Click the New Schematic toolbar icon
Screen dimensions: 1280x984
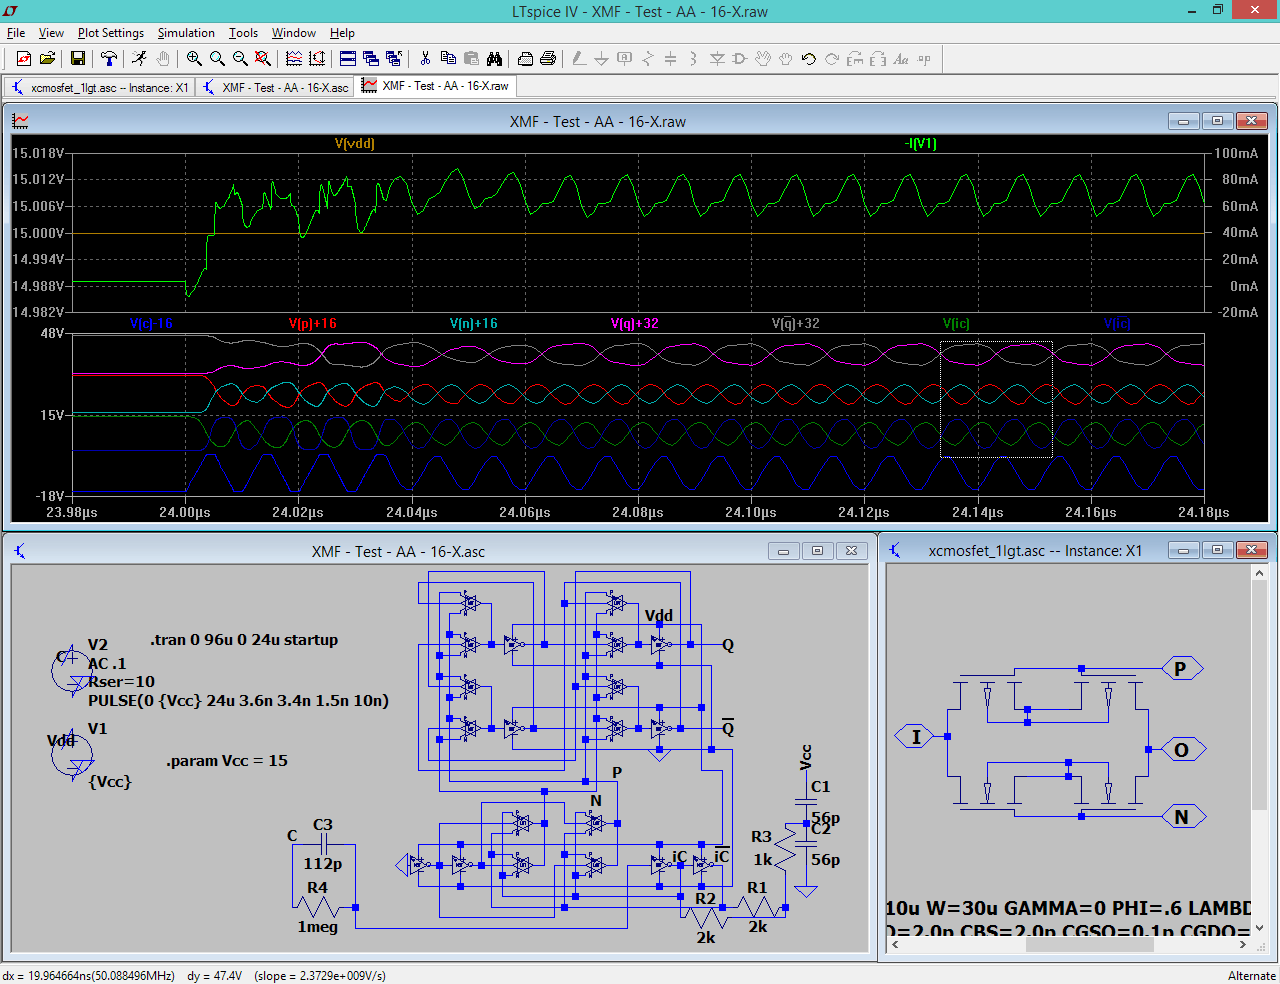pos(24,59)
